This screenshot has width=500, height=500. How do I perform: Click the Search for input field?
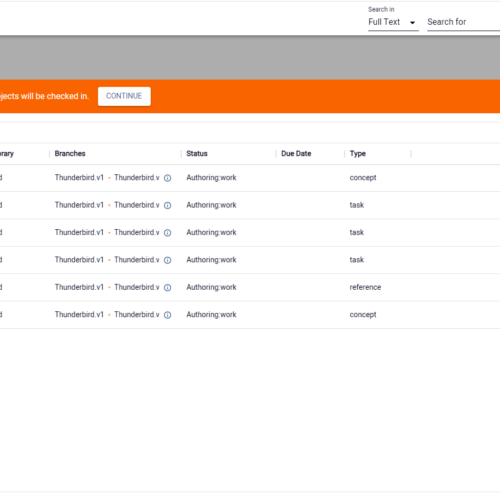point(463,22)
